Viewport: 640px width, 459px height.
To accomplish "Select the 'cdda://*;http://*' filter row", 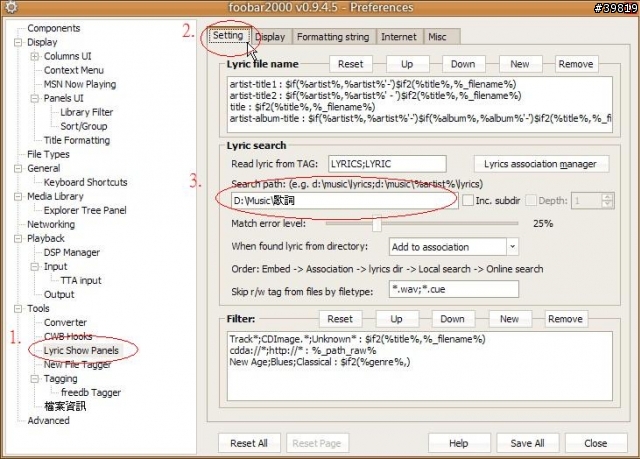I will tap(302, 350).
